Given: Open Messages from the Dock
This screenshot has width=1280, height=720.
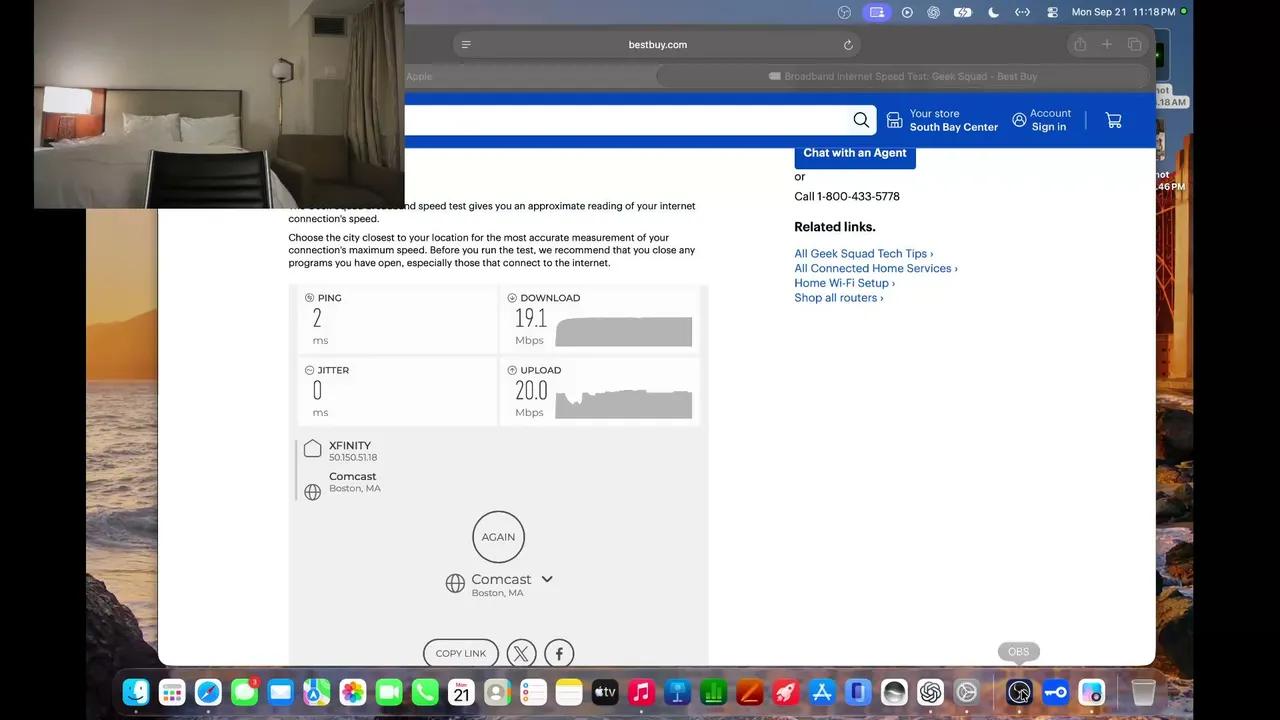Looking at the screenshot, I should click(244, 692).
